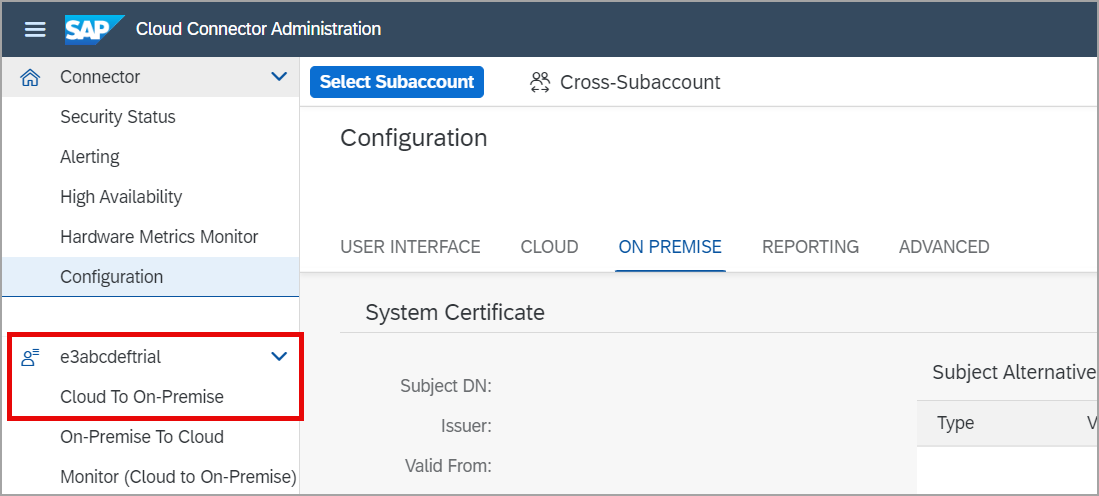Click the Connector sidebar label
The width and height of the screenshot is (1099, 496).
click(100, 77)
